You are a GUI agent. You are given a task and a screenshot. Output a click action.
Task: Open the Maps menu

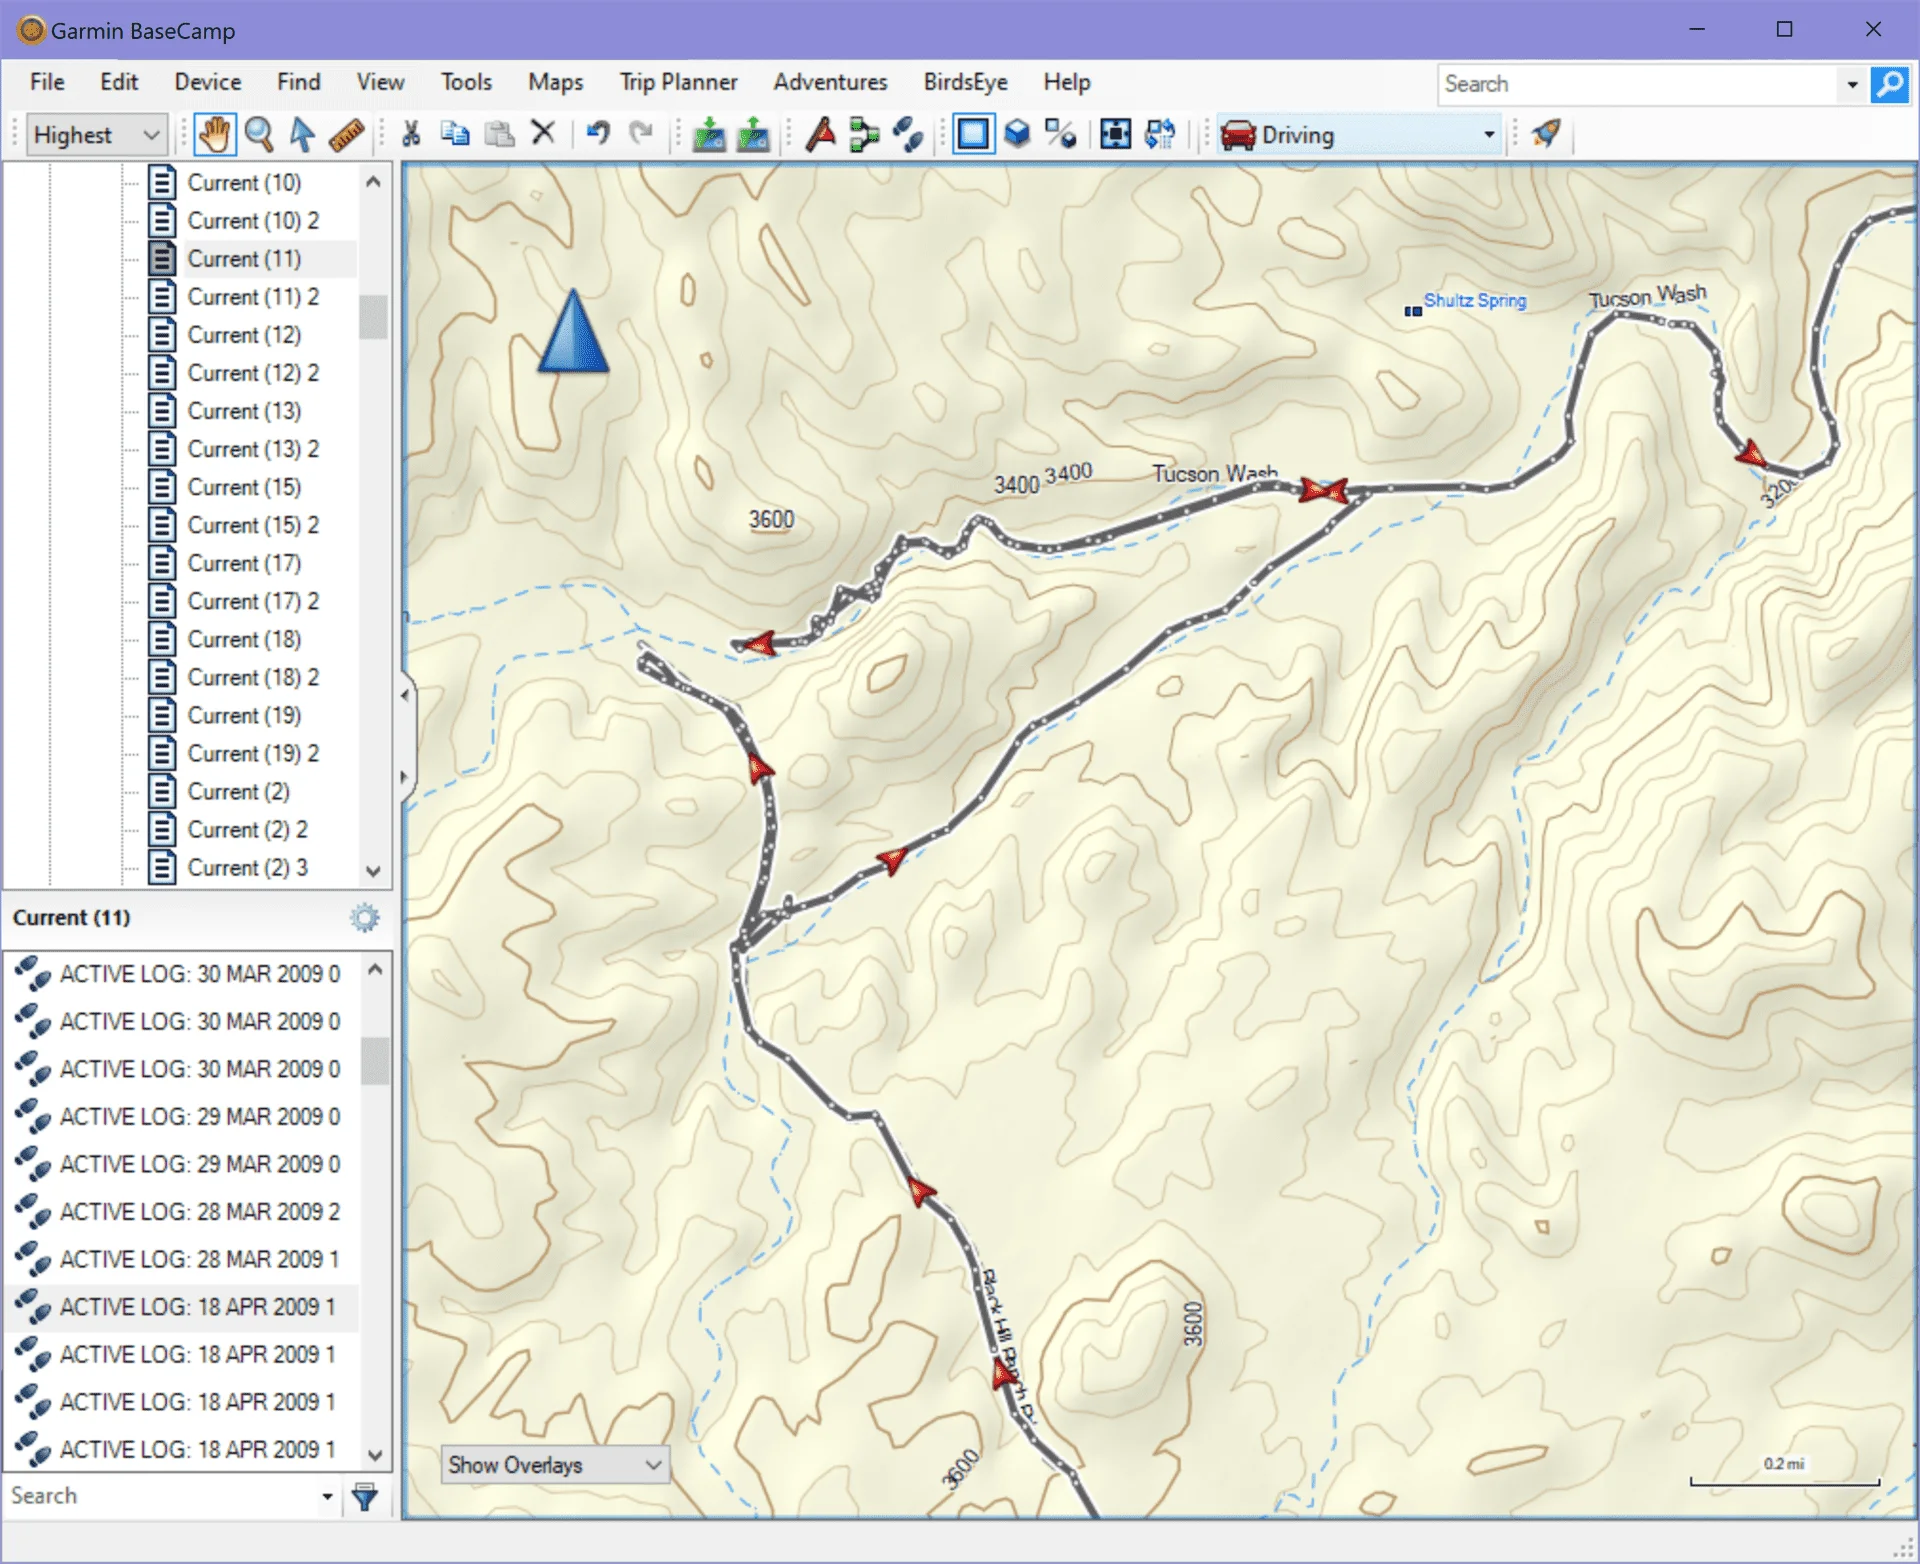(555, 82)
